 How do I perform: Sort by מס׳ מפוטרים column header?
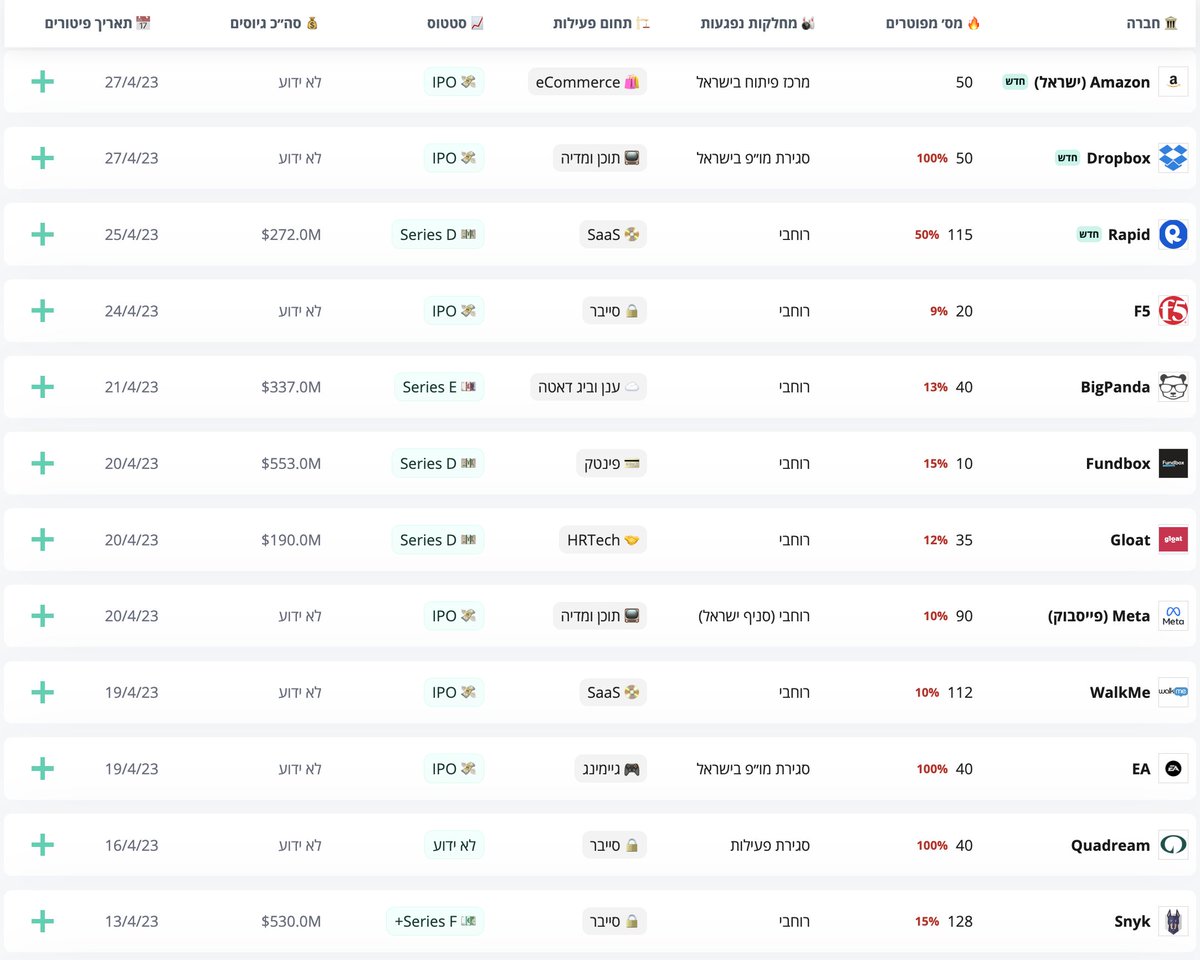pyautogui.click(x=933, y=22)
